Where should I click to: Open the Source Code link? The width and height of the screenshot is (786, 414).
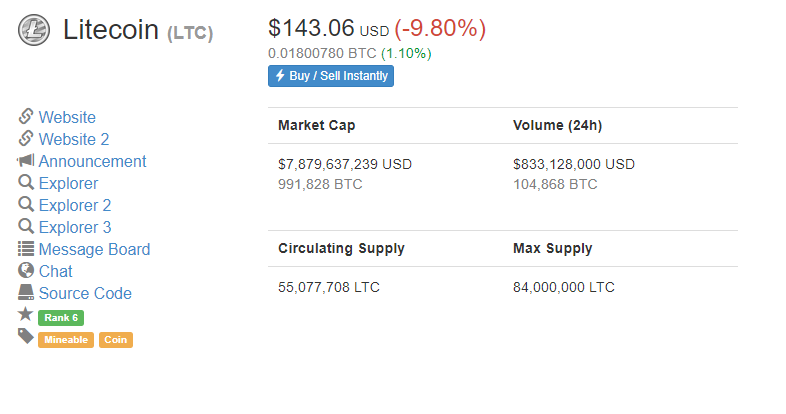click(85, 294)
